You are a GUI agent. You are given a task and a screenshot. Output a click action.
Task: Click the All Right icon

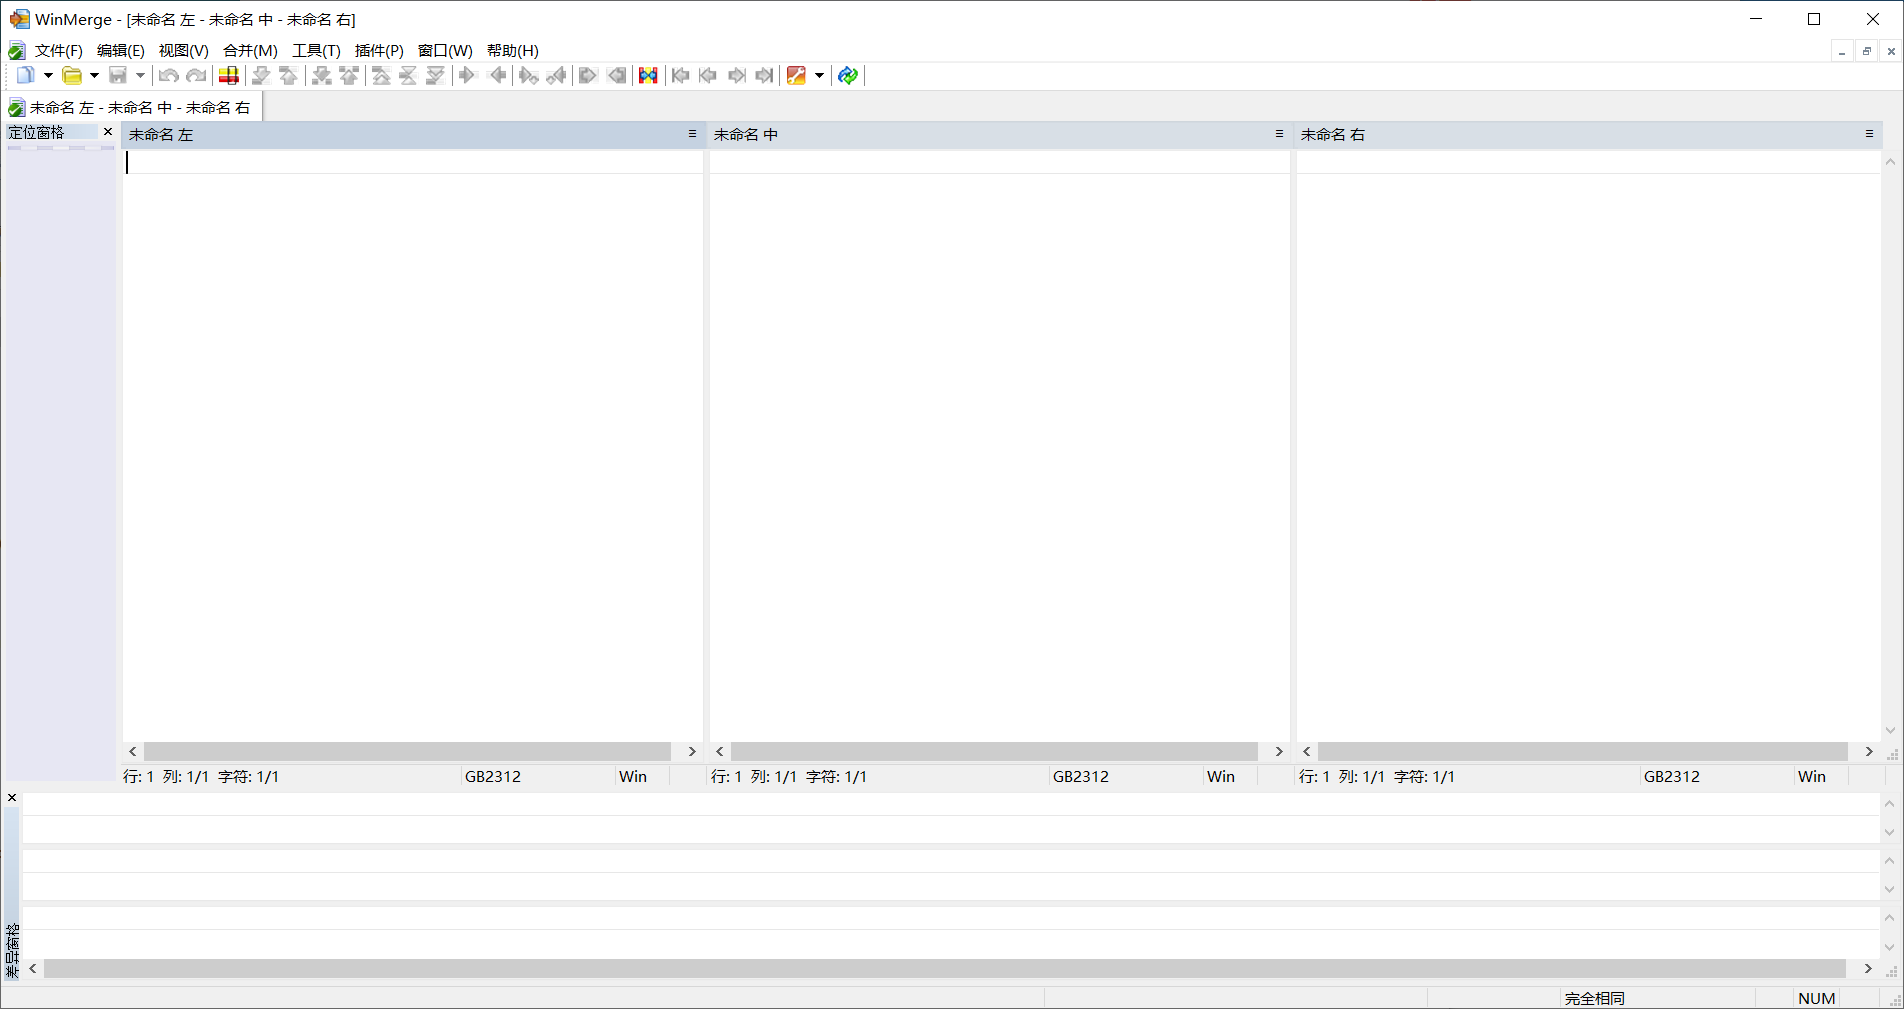tap(588, 75)
